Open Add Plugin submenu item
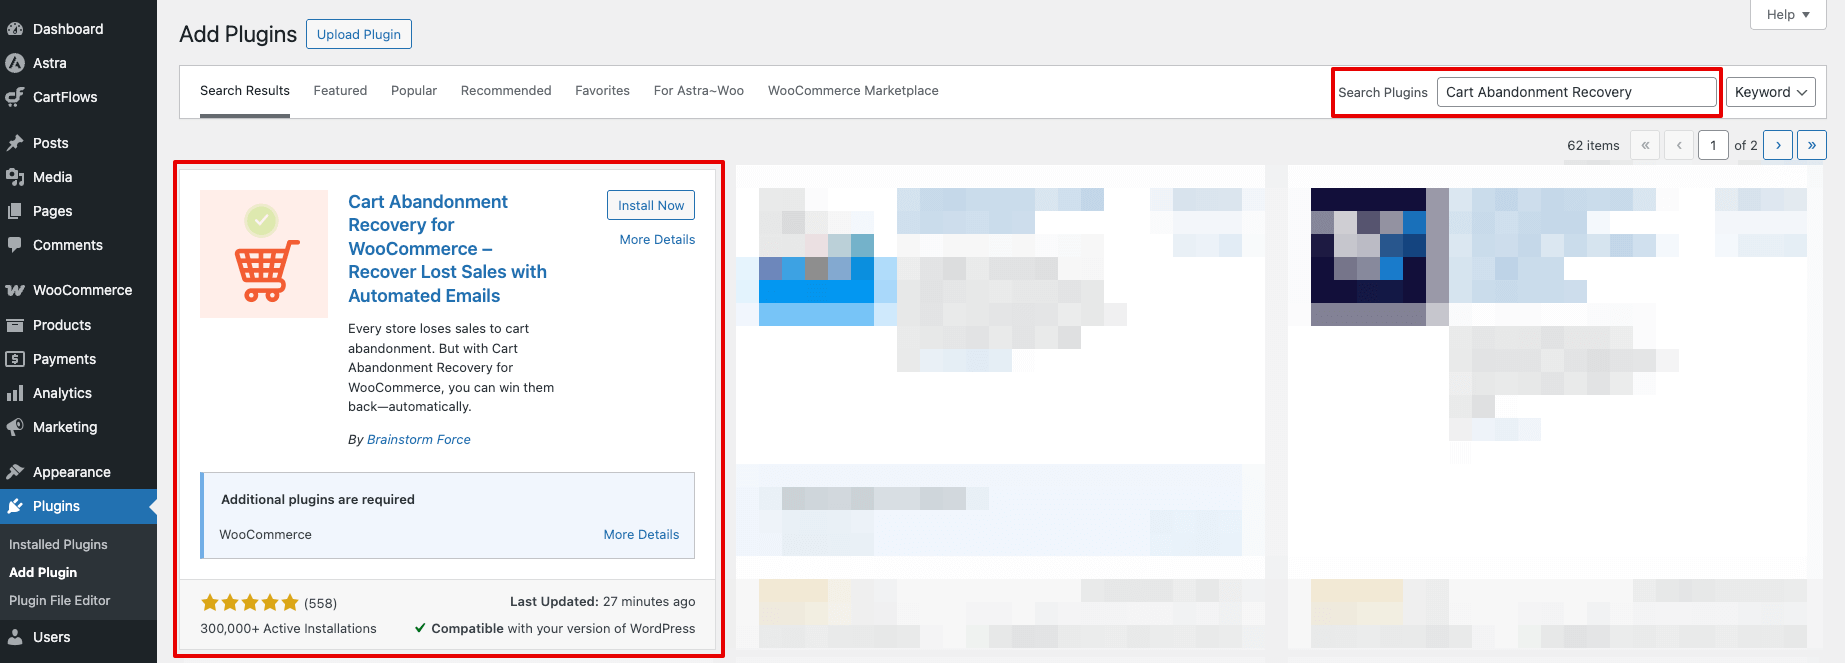The image size is (1845, 663). (43, 573)
